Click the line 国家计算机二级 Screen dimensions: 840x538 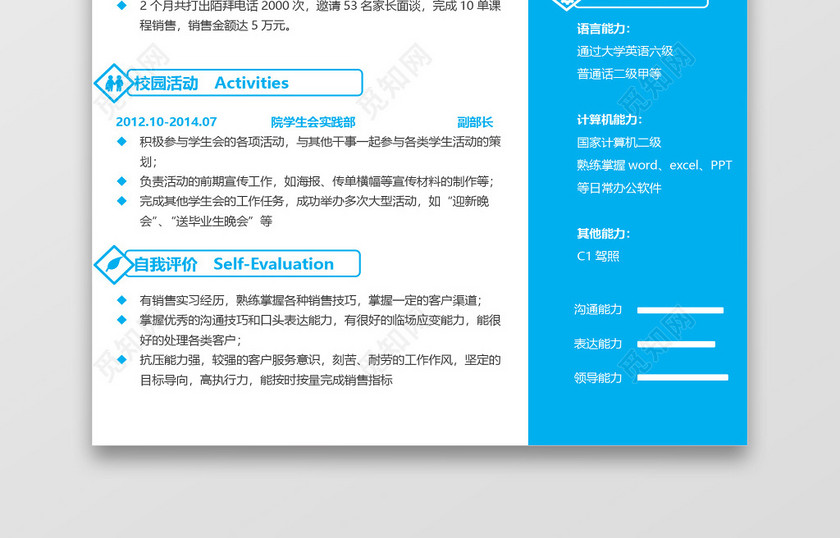click(x=619, y=143)
